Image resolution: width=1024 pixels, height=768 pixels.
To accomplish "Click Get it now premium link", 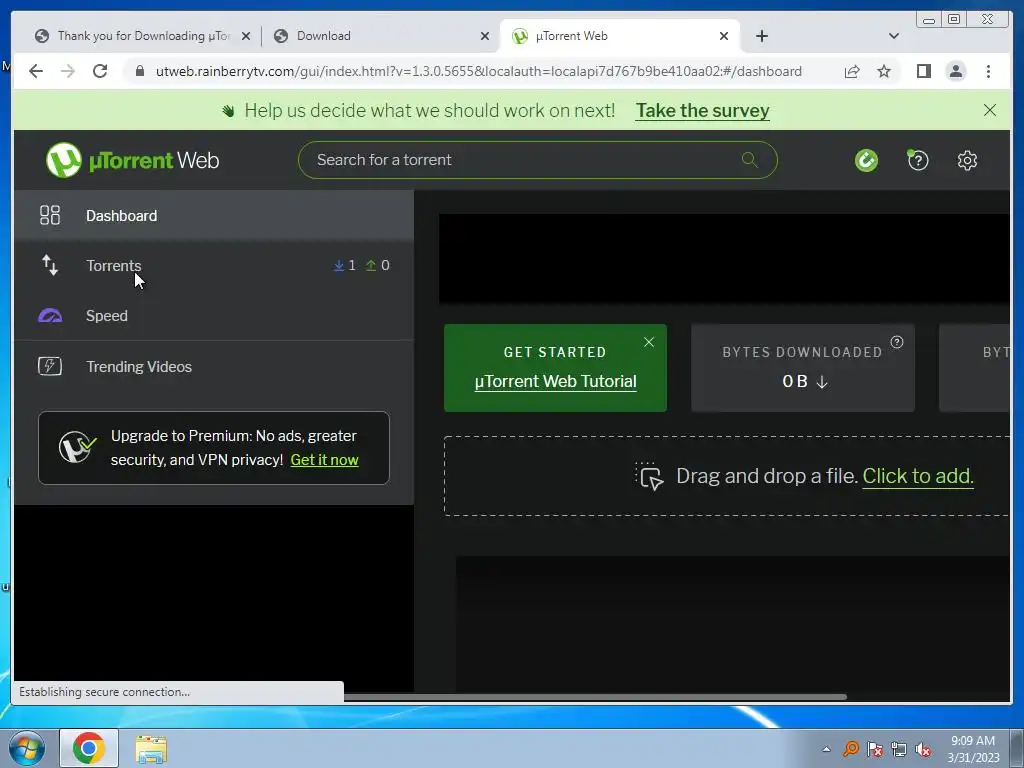I will pos(324,460).
